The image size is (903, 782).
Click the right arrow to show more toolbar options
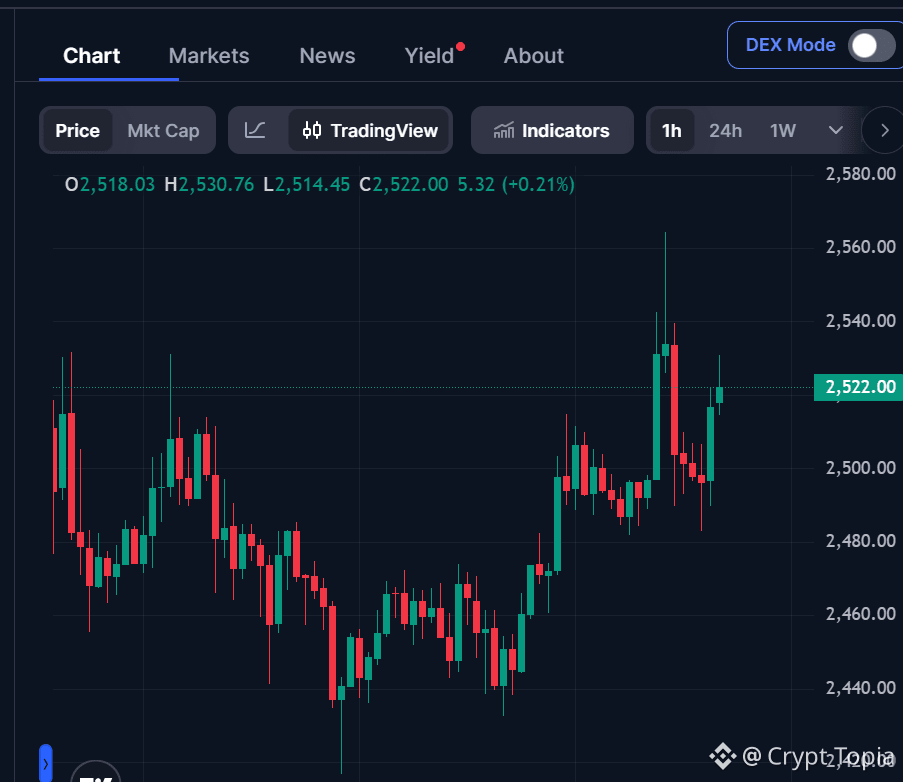click(885, 130)
